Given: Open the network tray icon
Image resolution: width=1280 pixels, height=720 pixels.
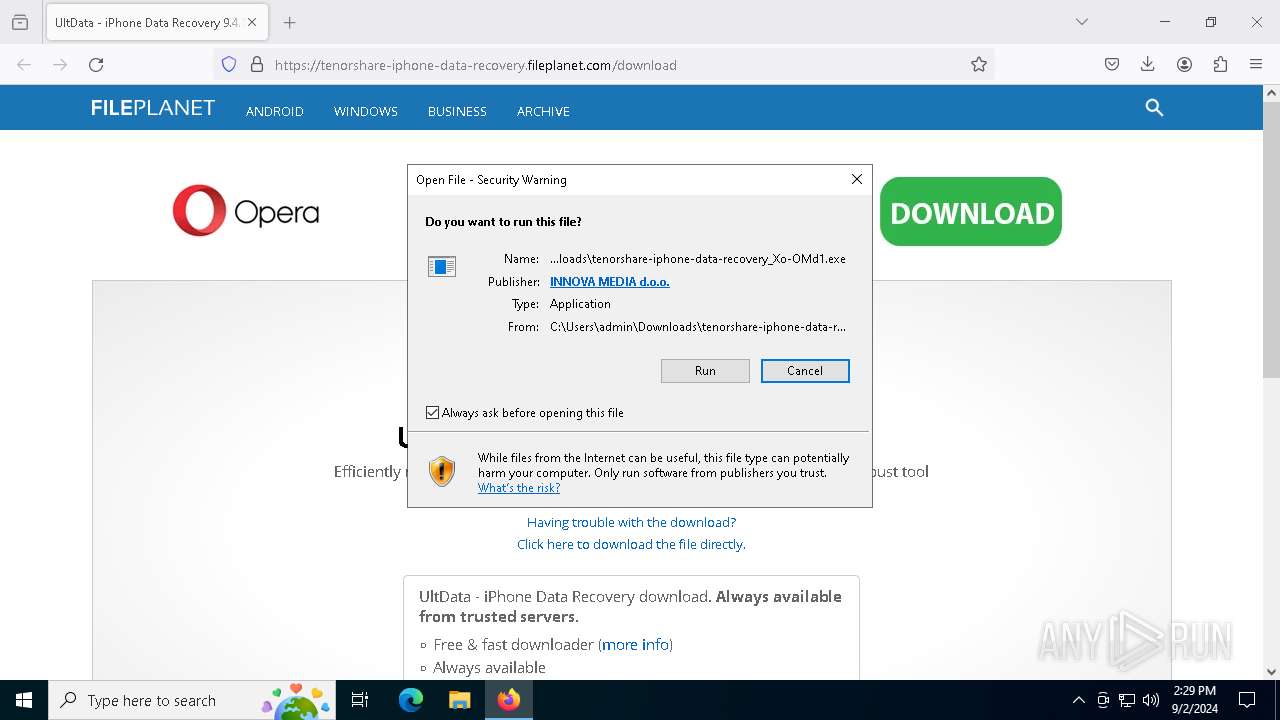Looking at the screenshot, I should click(1127, 700).
